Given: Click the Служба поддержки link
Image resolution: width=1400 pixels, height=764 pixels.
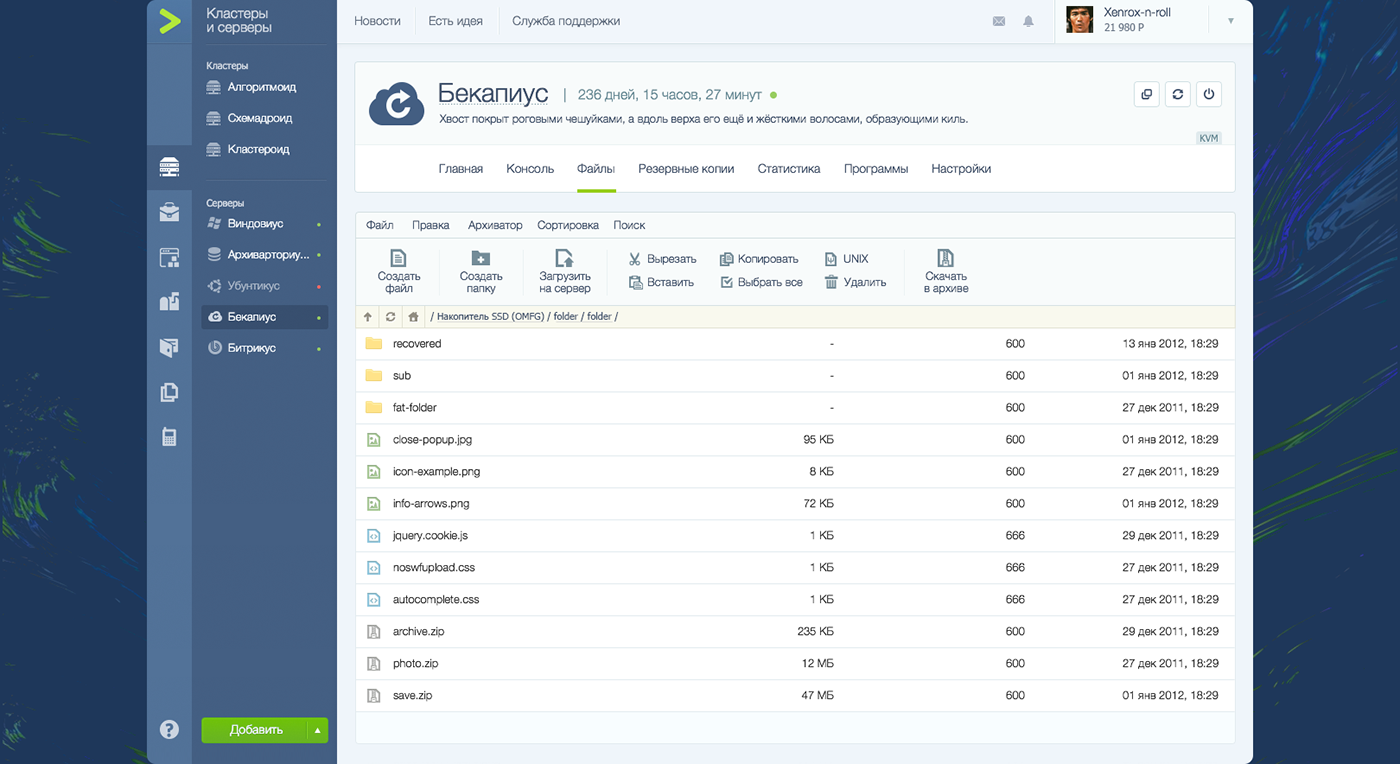Looking at the screenshot, I should click(x=565, y=20).
